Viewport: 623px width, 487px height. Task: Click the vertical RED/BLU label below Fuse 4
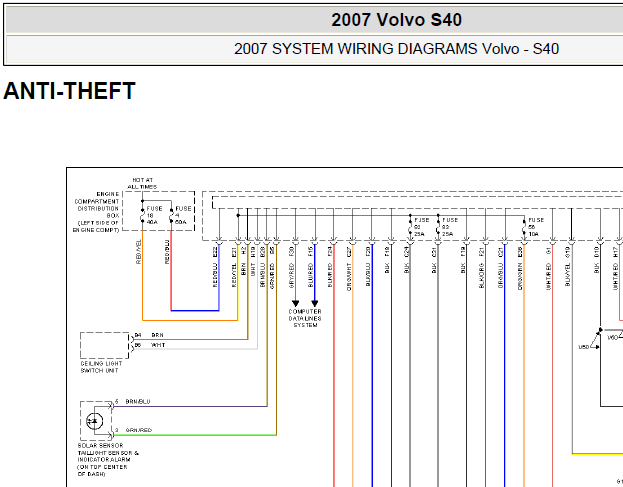click(167, 251)
